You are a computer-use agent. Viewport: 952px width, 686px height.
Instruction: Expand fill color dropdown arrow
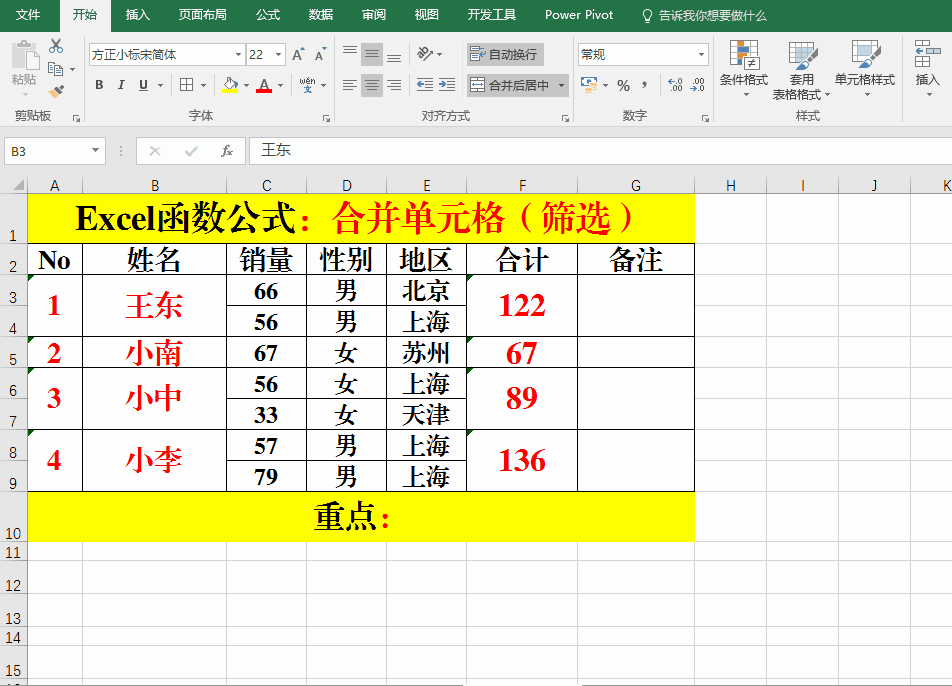[x=246, y=86]
